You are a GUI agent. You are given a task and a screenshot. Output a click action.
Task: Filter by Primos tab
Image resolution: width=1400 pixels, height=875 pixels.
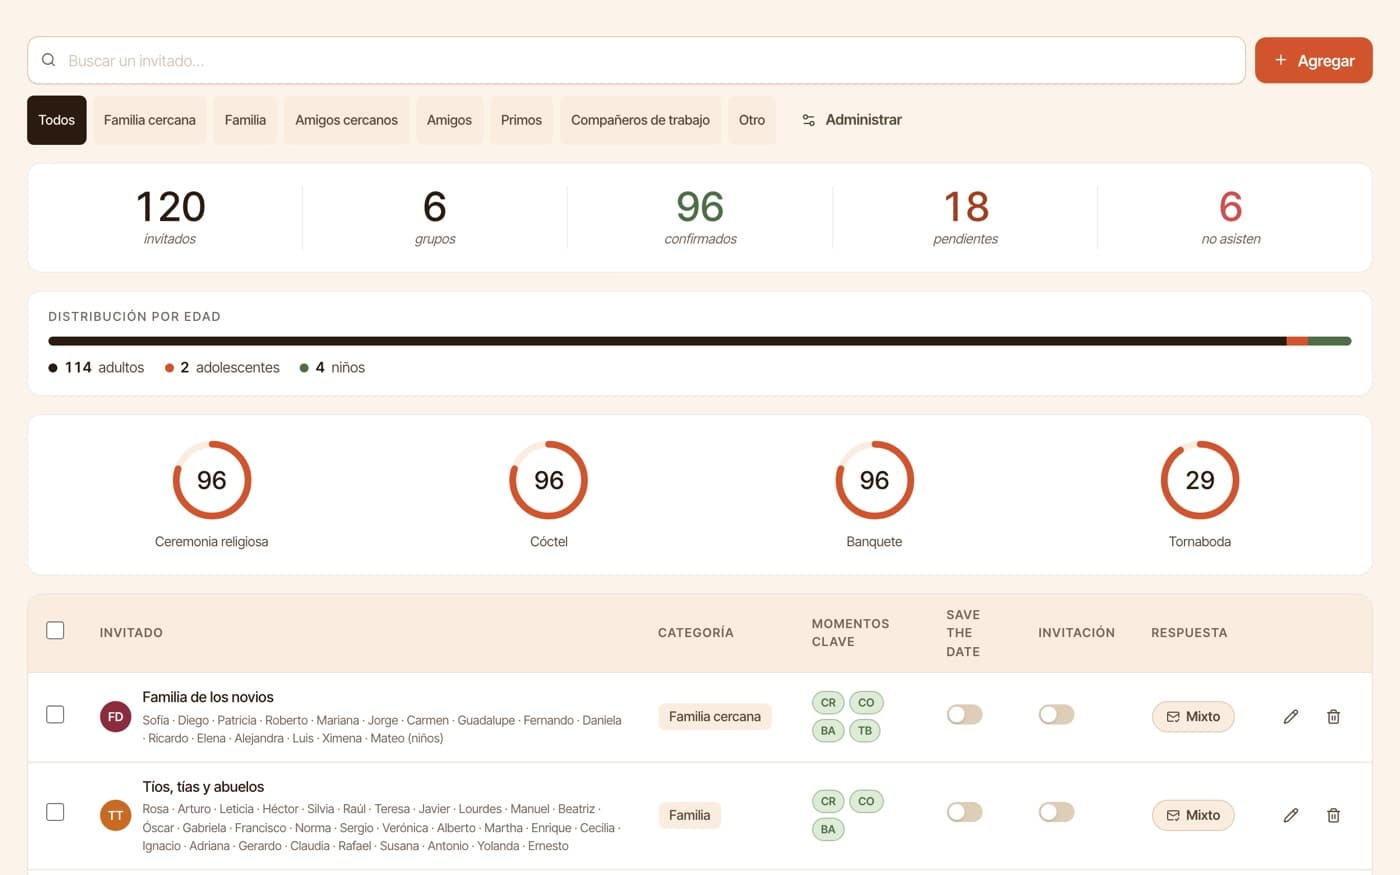point(521,120)
